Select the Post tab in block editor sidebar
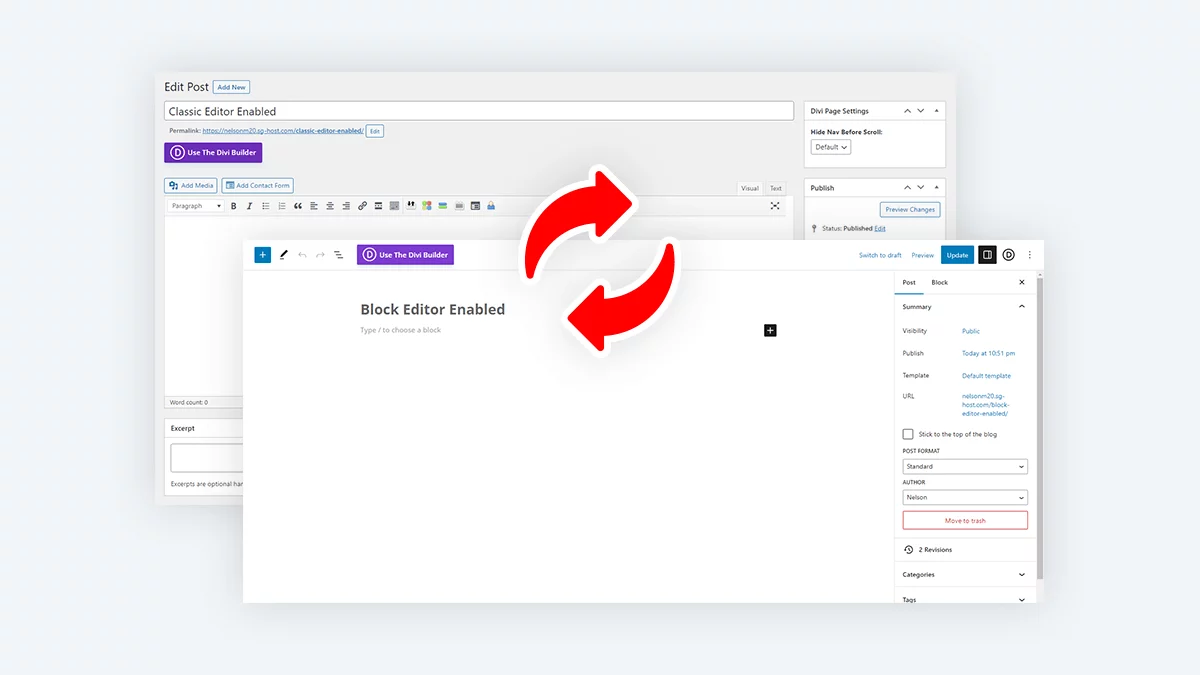The image size is (1200, 675). (x=909, y=283)
